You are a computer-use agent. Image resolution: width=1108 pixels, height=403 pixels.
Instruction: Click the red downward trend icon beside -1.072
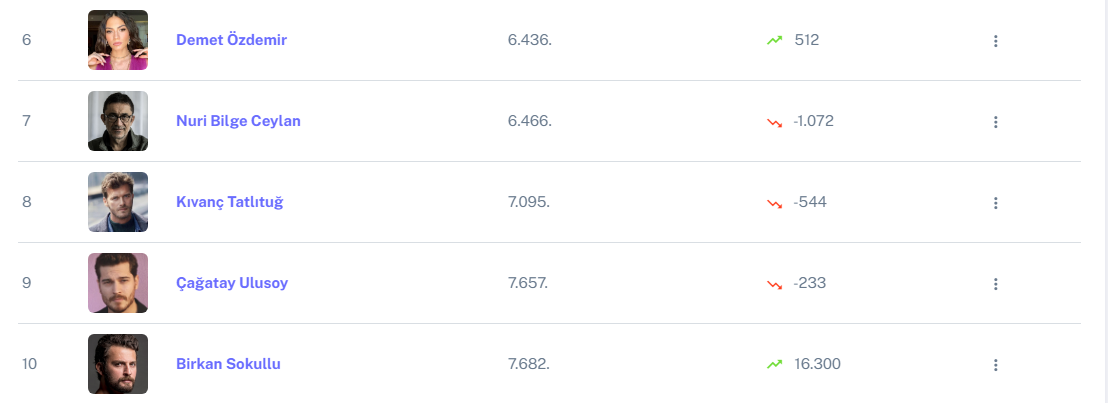point(774,121)
